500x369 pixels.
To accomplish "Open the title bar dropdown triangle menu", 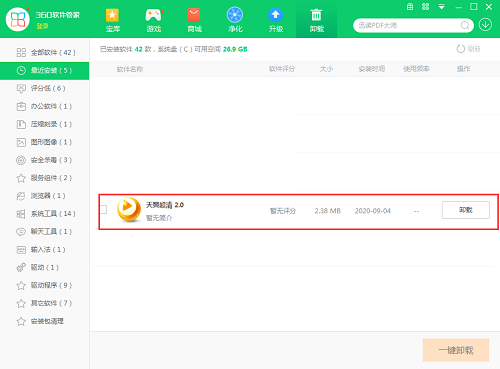I will tap(441, 7).
